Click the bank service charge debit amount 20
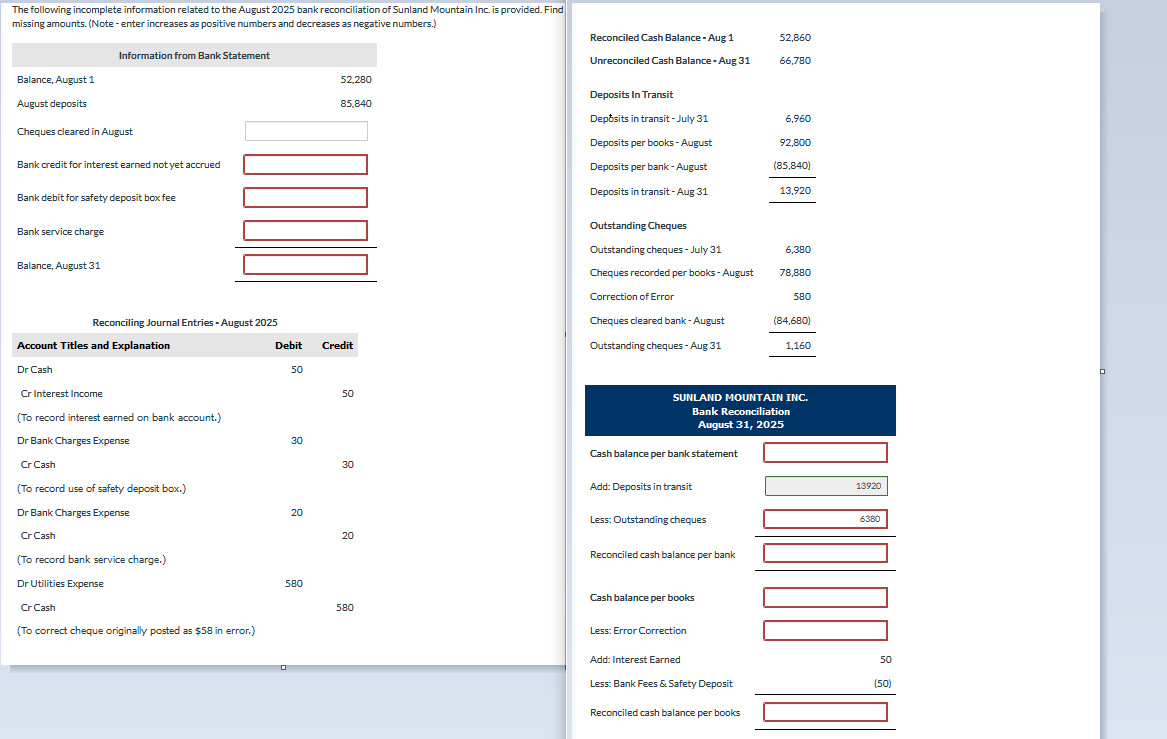The height and width of the screenshot is (739, 1167). pyautogui.click(x=297, y=512)
